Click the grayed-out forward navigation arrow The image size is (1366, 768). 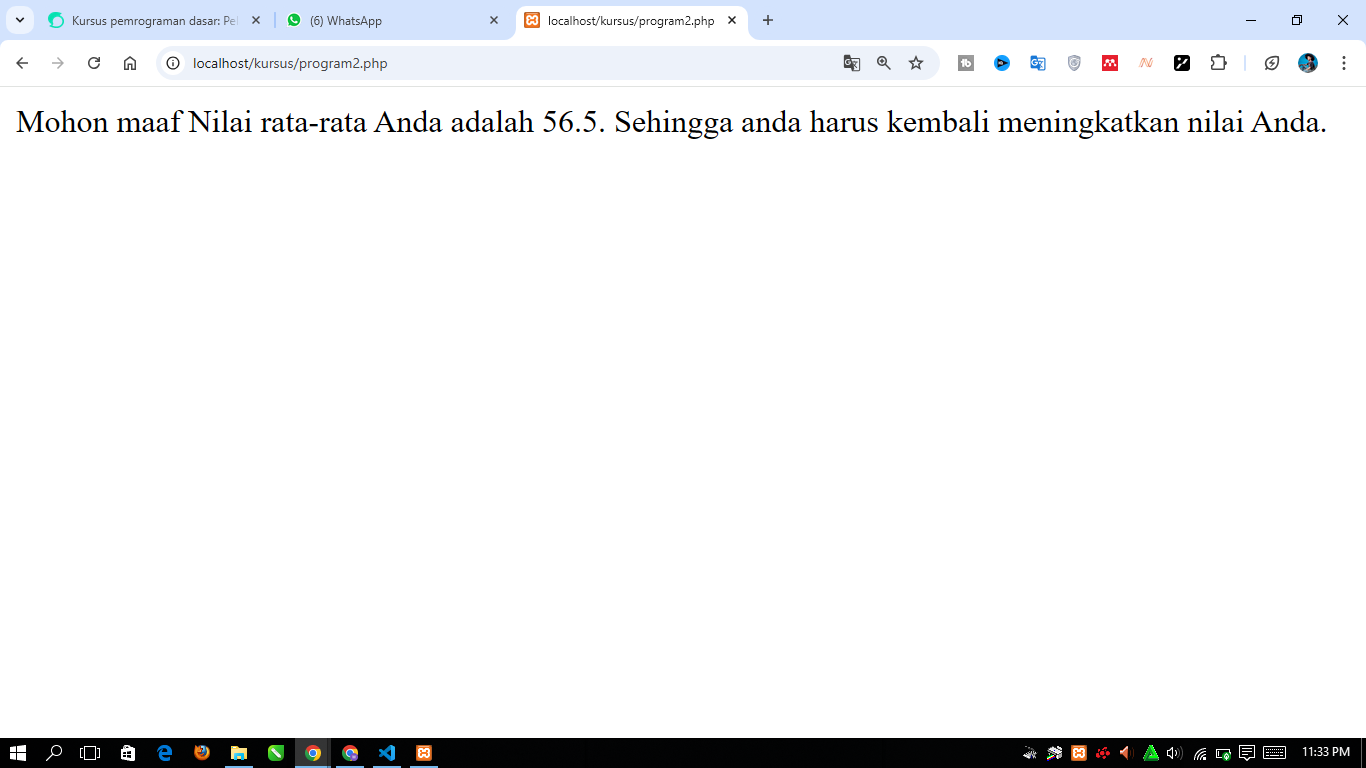pos(58,63)
